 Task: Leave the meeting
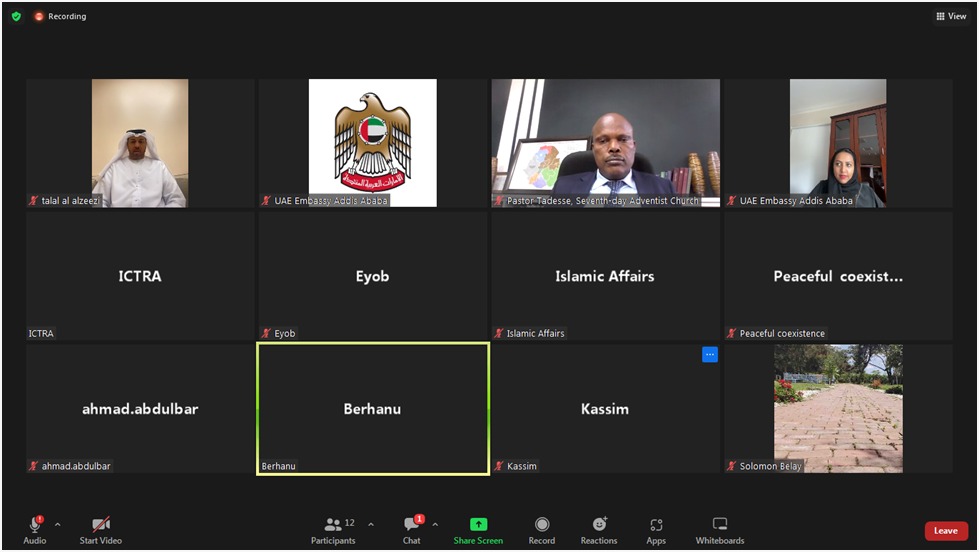tap(946, 531)
